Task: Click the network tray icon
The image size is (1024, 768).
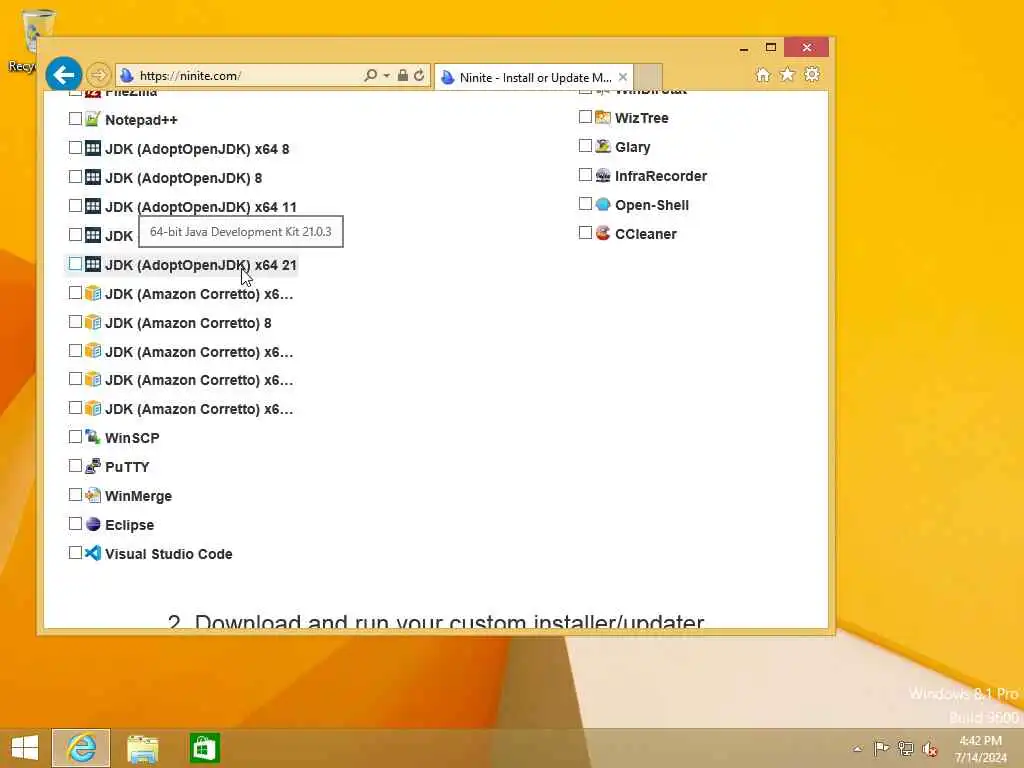Action: pyautogui.click(x=905, y=748)
